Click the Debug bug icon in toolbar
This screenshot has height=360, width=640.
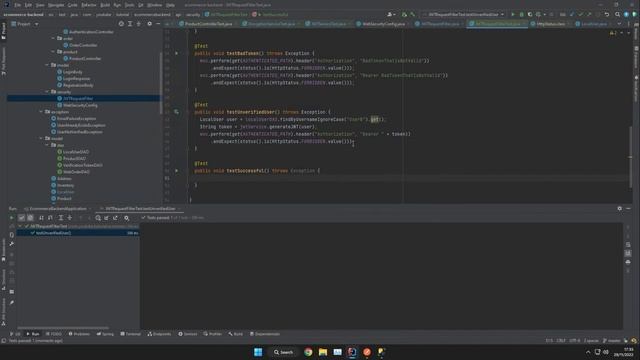pos(521,14)
